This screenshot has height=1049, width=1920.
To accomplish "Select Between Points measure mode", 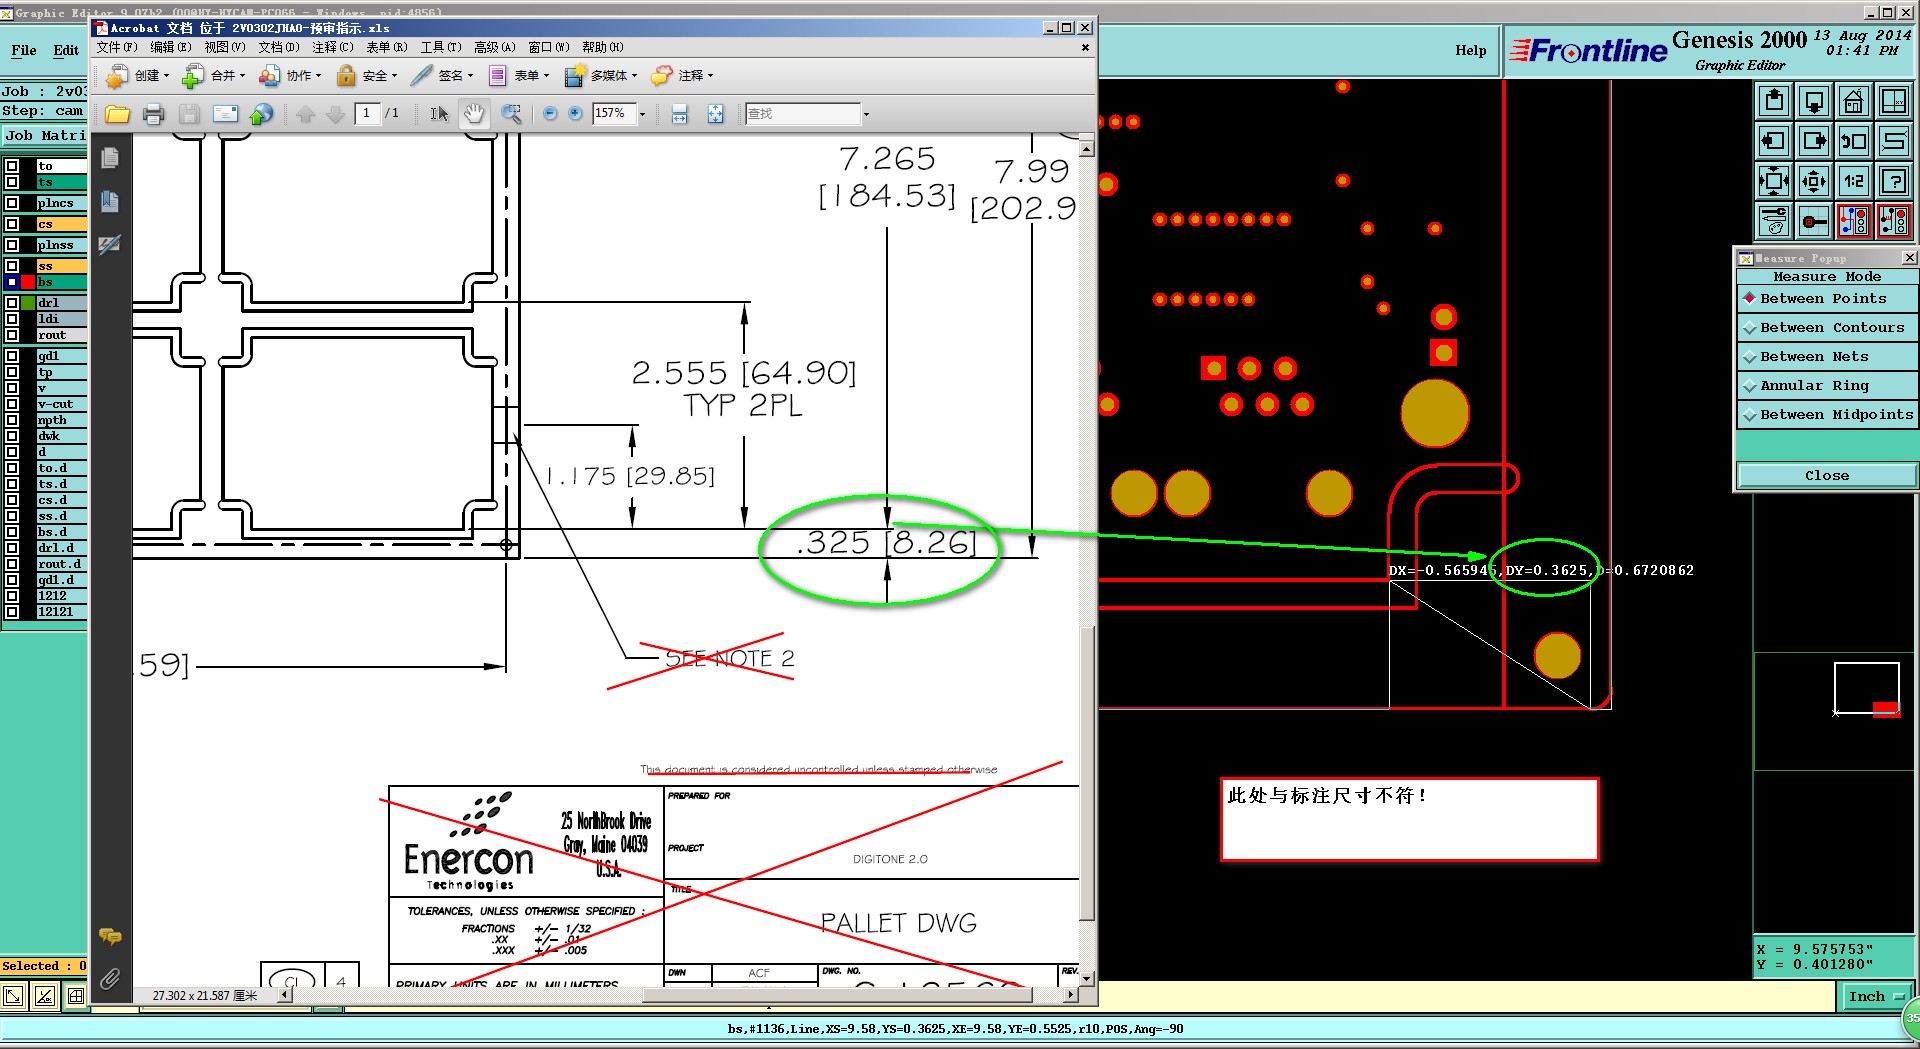I will pos(1827,299).
